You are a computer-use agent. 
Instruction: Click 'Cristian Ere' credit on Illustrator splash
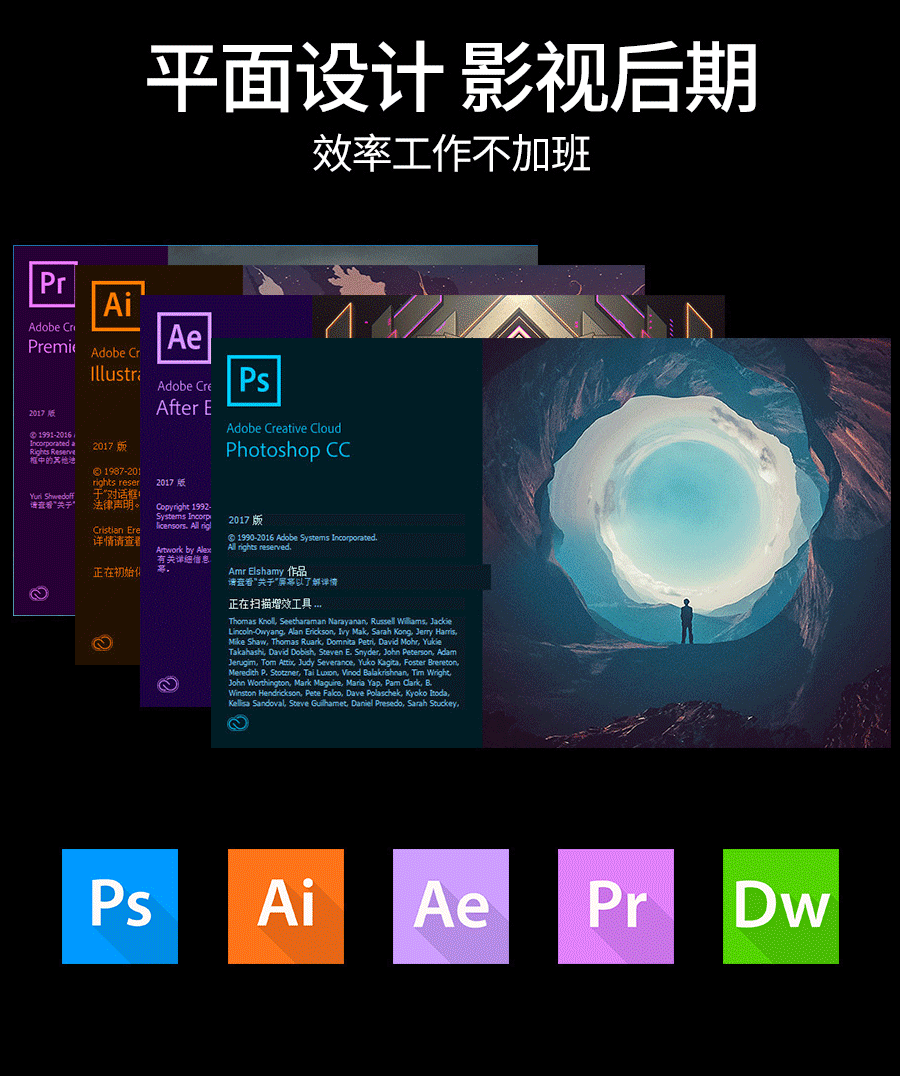click(x=117, y=530)
